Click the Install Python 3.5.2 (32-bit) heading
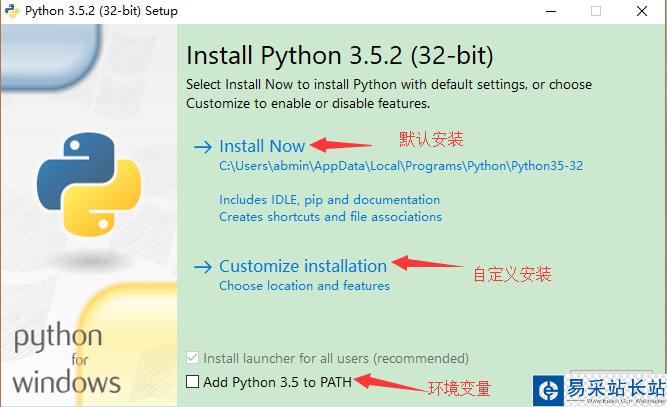The height and width of the screenshot is (407, 667). click(340, 54)
